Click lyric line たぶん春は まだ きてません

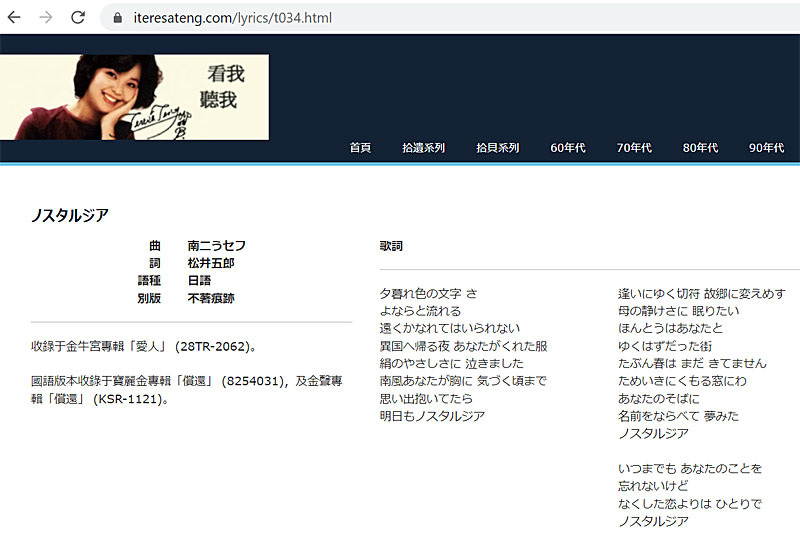[692, 363]
